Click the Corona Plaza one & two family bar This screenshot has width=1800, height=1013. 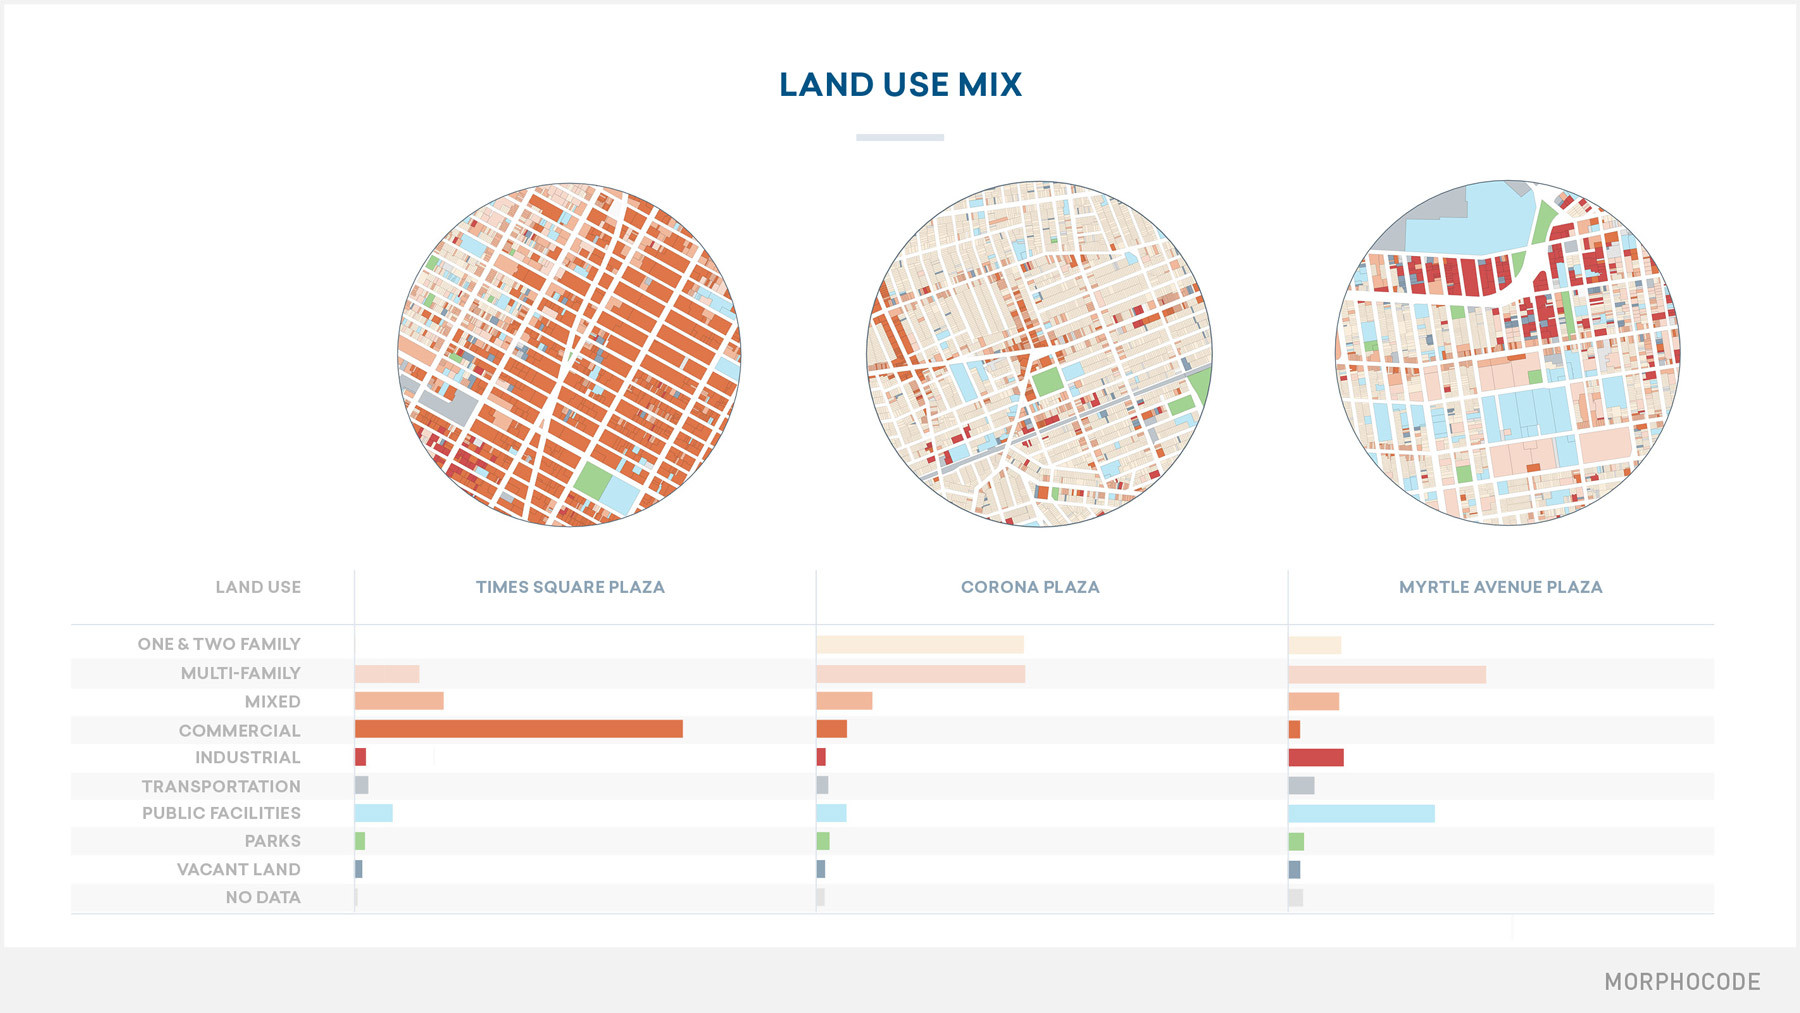point(920,644)
